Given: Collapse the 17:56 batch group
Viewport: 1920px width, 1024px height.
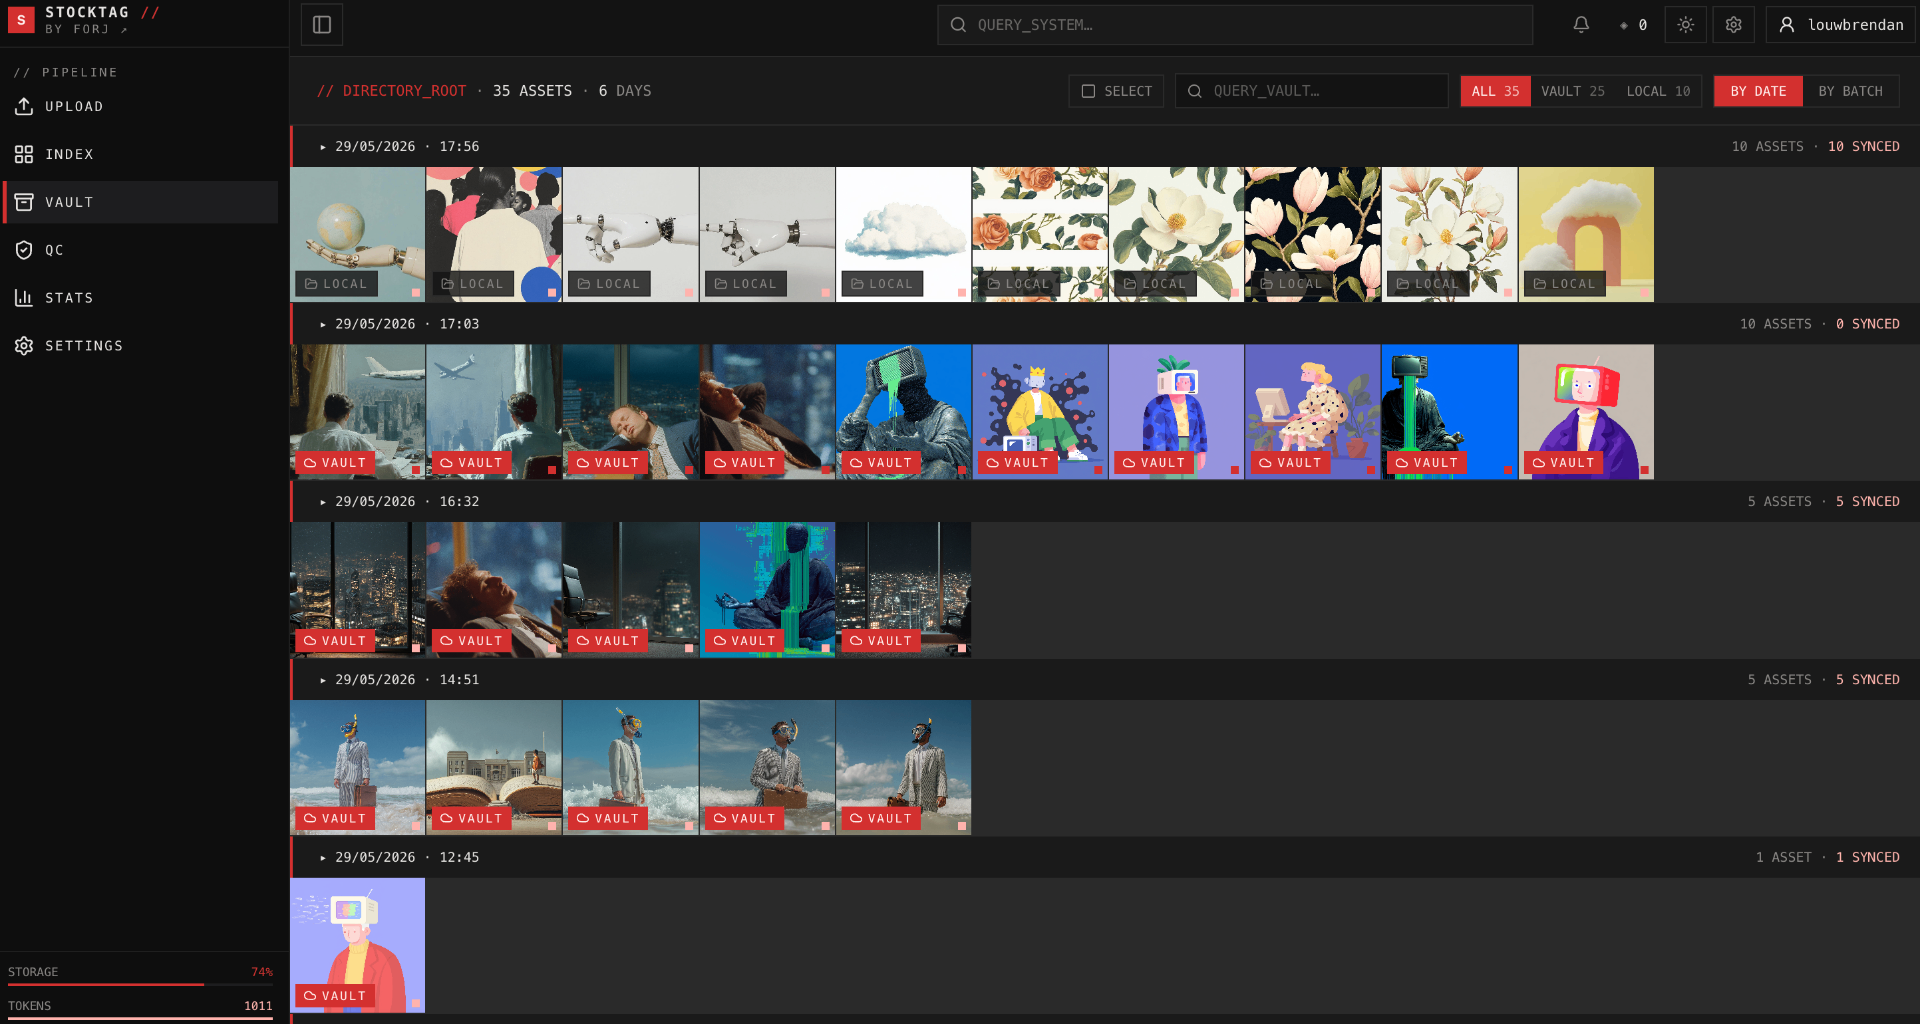Looking at the screenshot, I should tap(322, 147).
